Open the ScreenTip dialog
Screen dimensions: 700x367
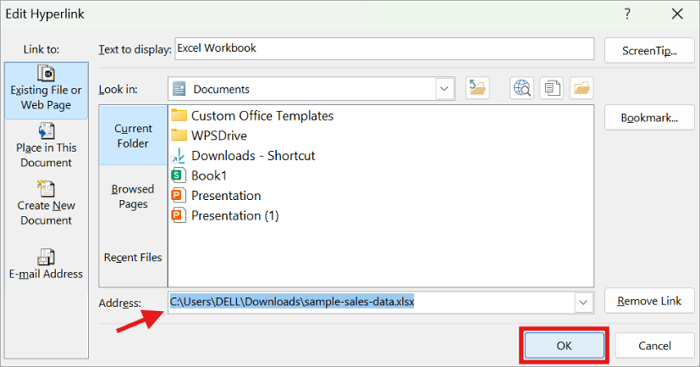point(649,50)
